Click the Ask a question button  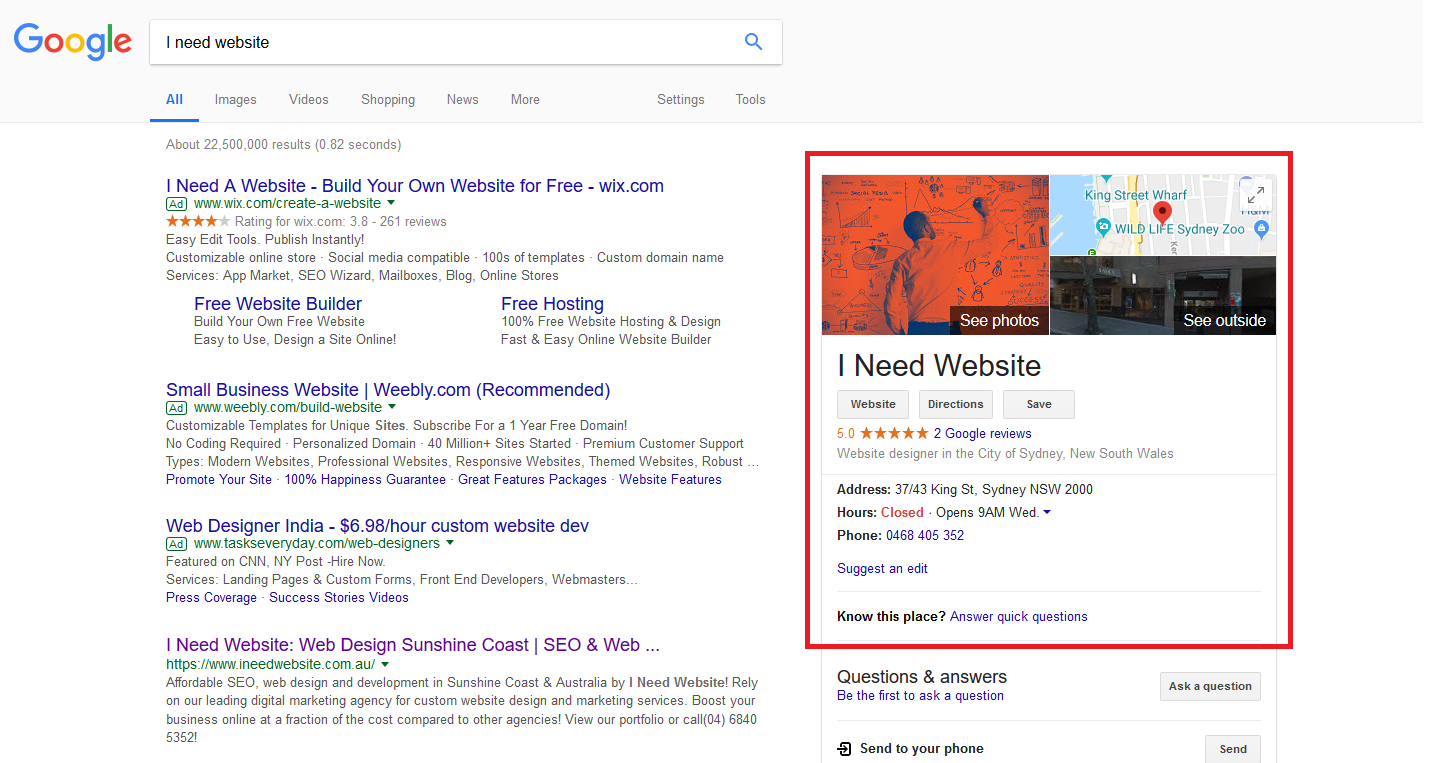[x=1210, y=686]
